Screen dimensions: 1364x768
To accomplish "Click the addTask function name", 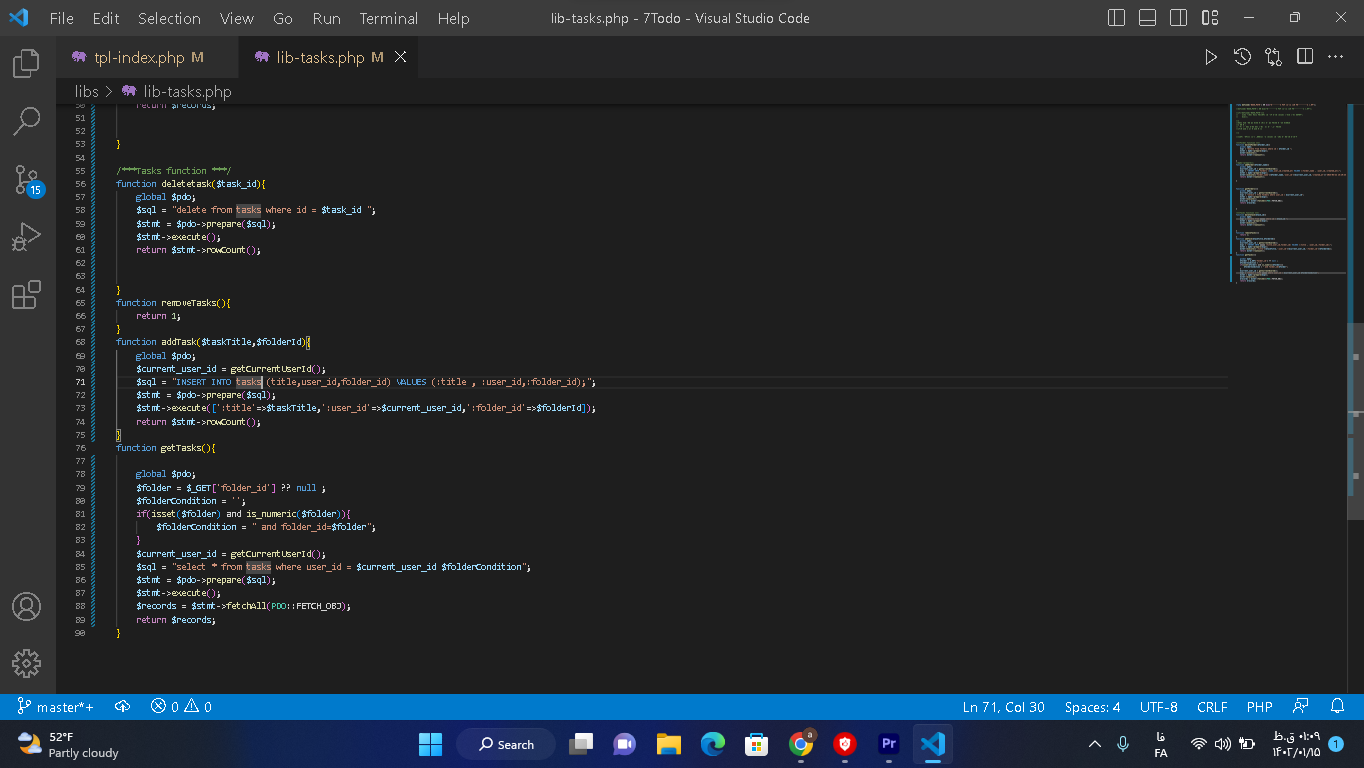I will (x=179, y=342).
